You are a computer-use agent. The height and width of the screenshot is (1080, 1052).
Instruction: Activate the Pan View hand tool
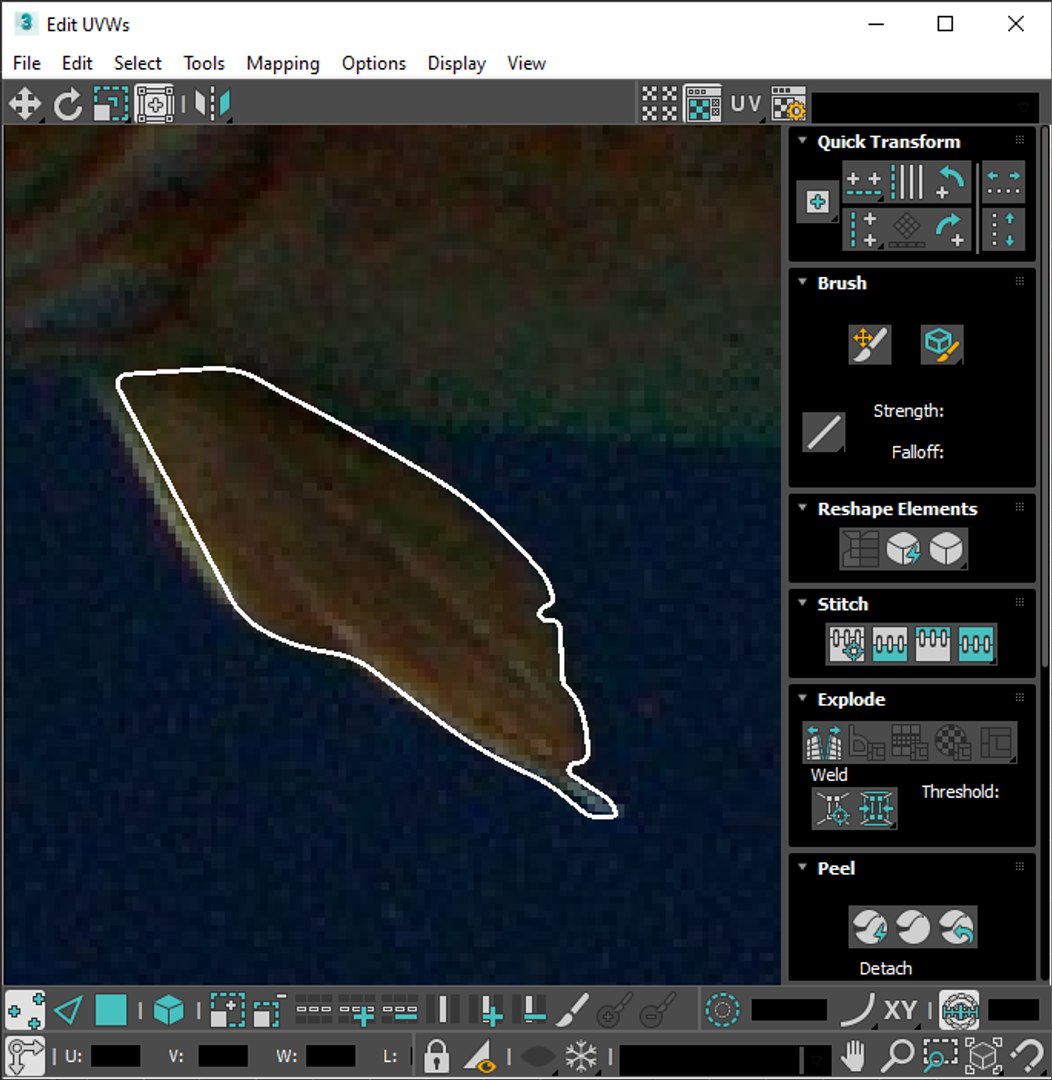(x=854, y=1055)
